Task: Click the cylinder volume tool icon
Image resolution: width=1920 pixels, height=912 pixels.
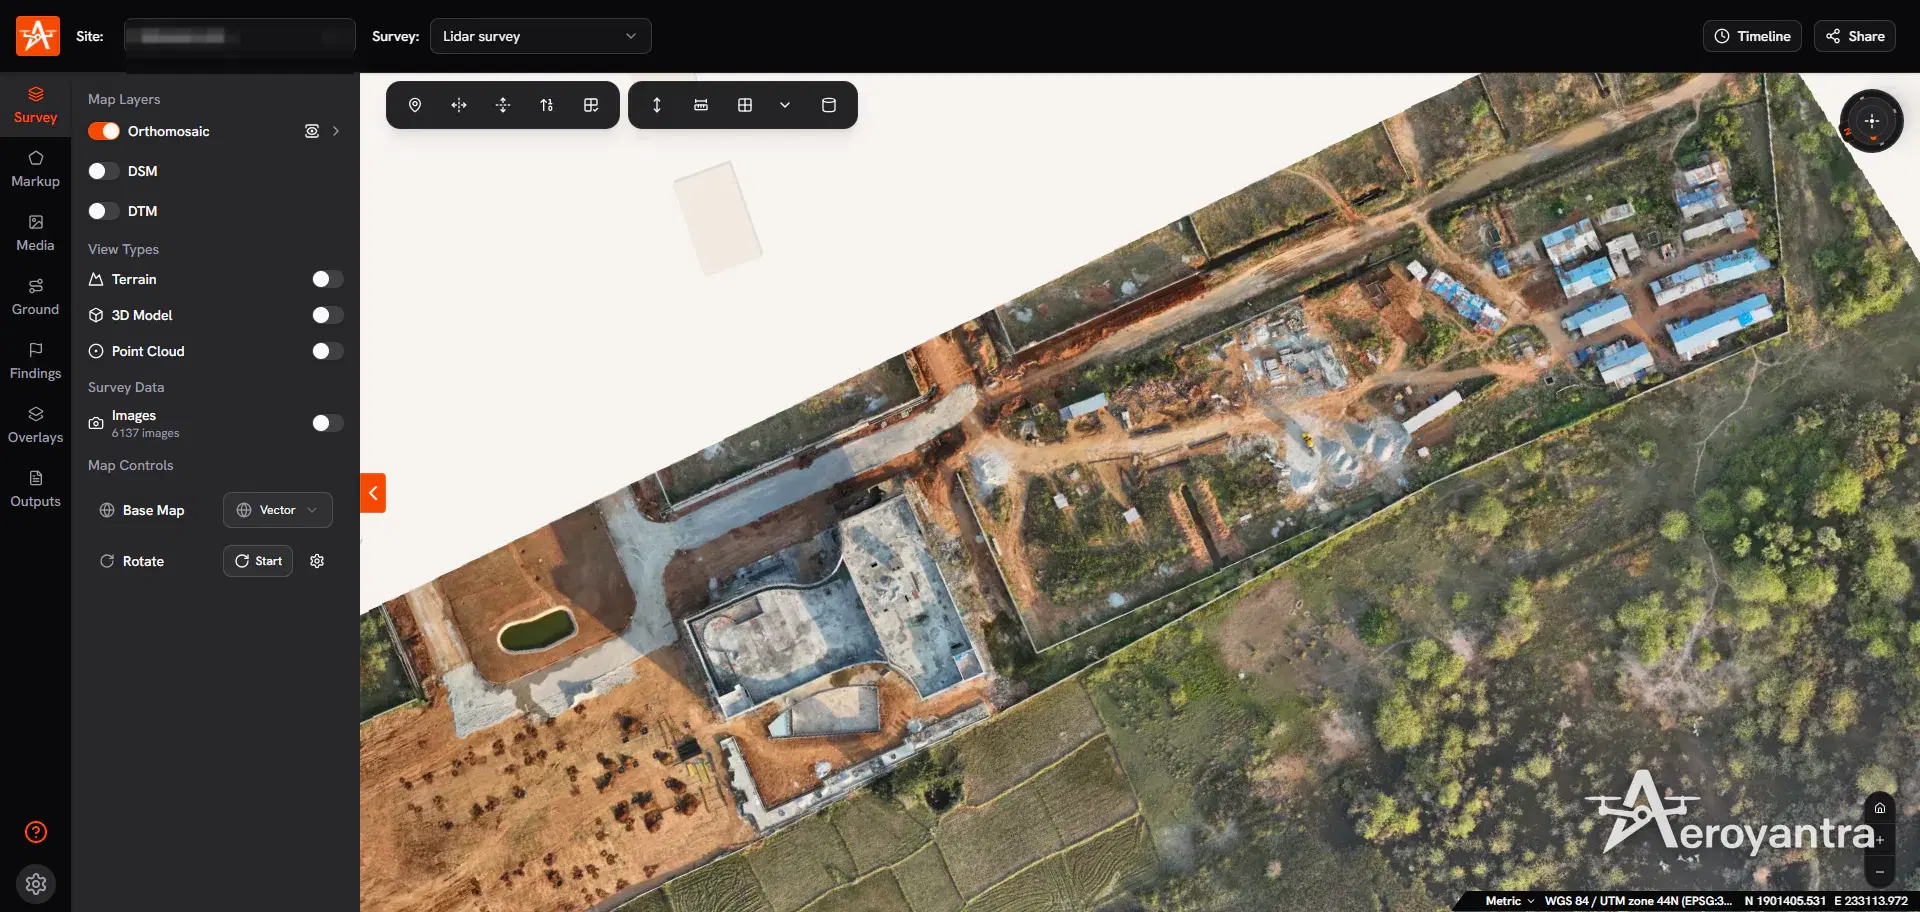Action: click(829, 105)
